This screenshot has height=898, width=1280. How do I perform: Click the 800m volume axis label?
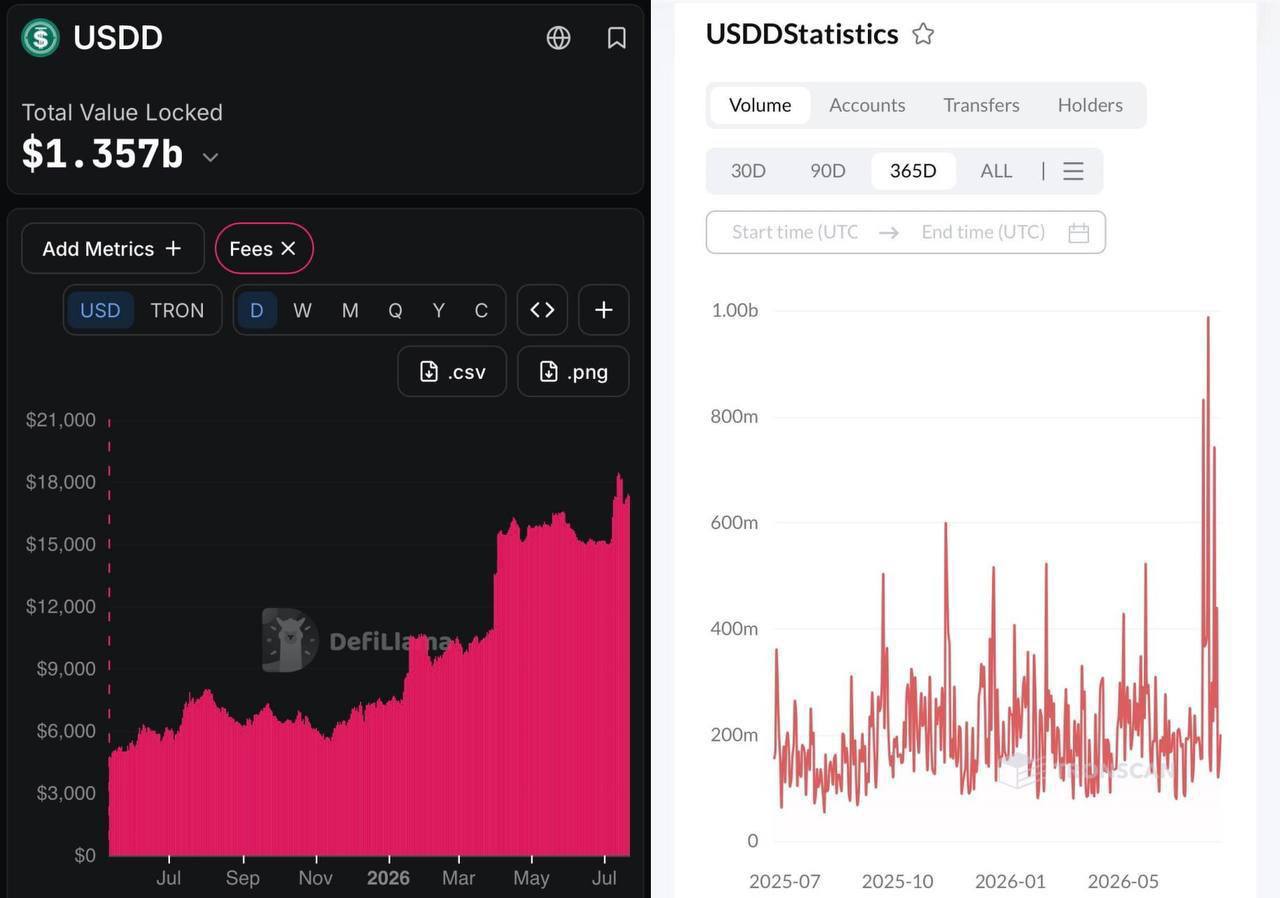click(734, 416)
